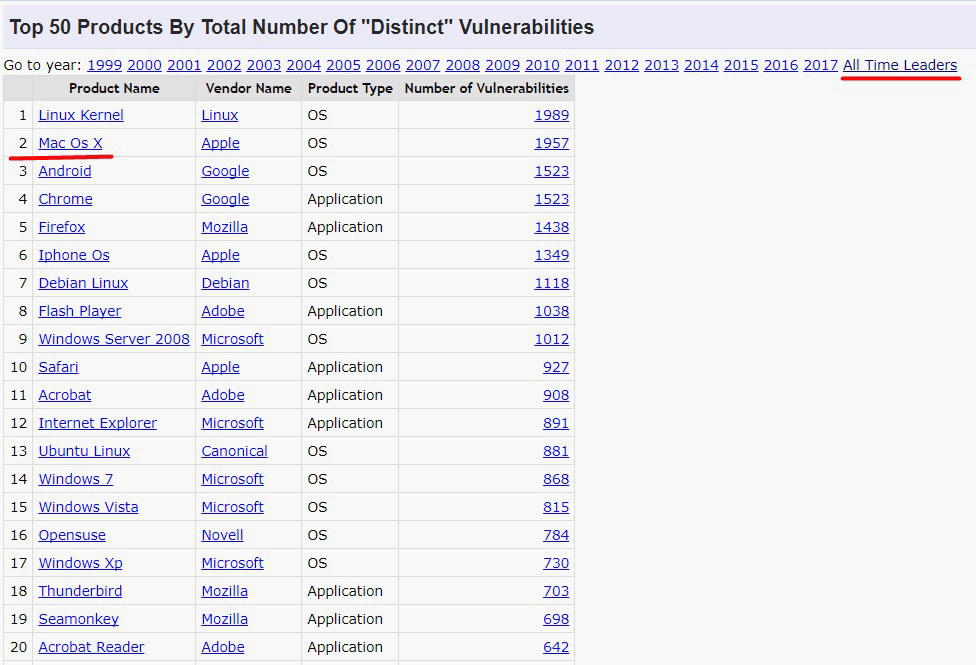Screen dimensions: 976x665
Task: Open the Linux Kernel product link
Action: (81, 115)
